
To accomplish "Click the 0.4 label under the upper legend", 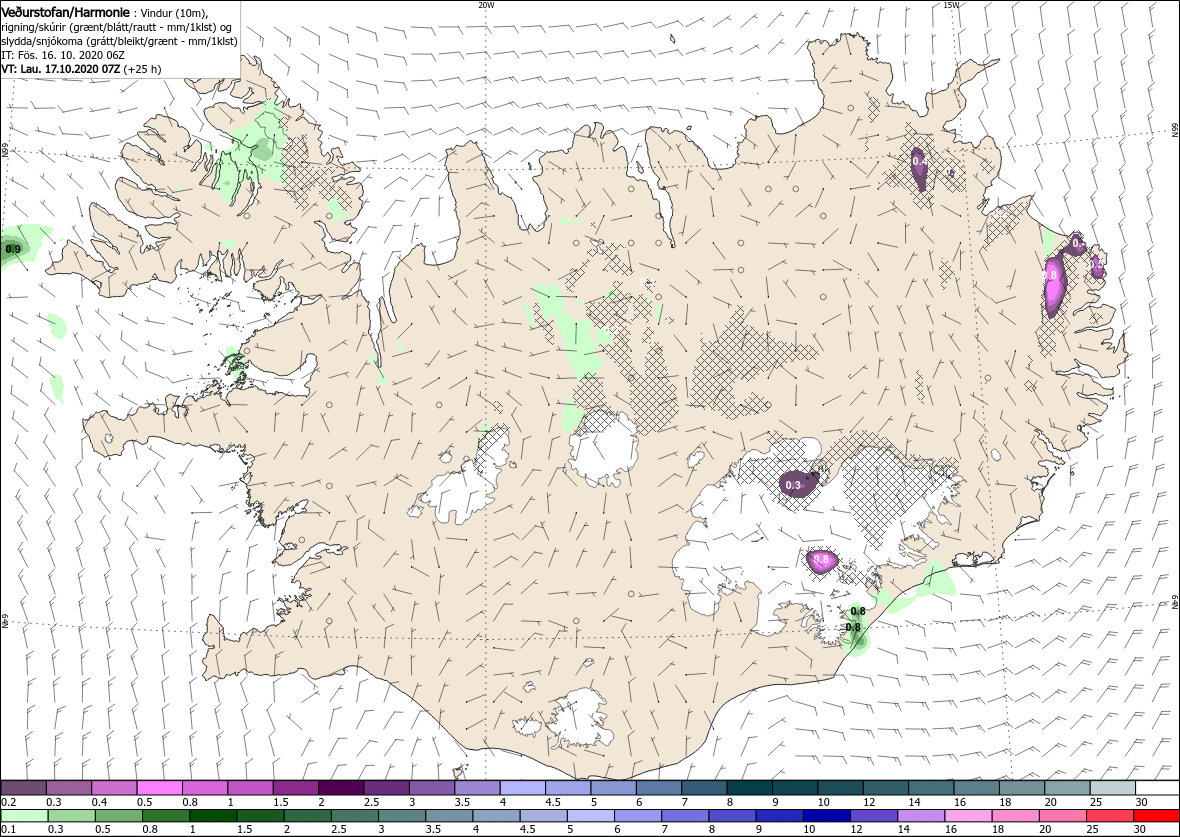I will pyautogui.click(x=99, y=802).
